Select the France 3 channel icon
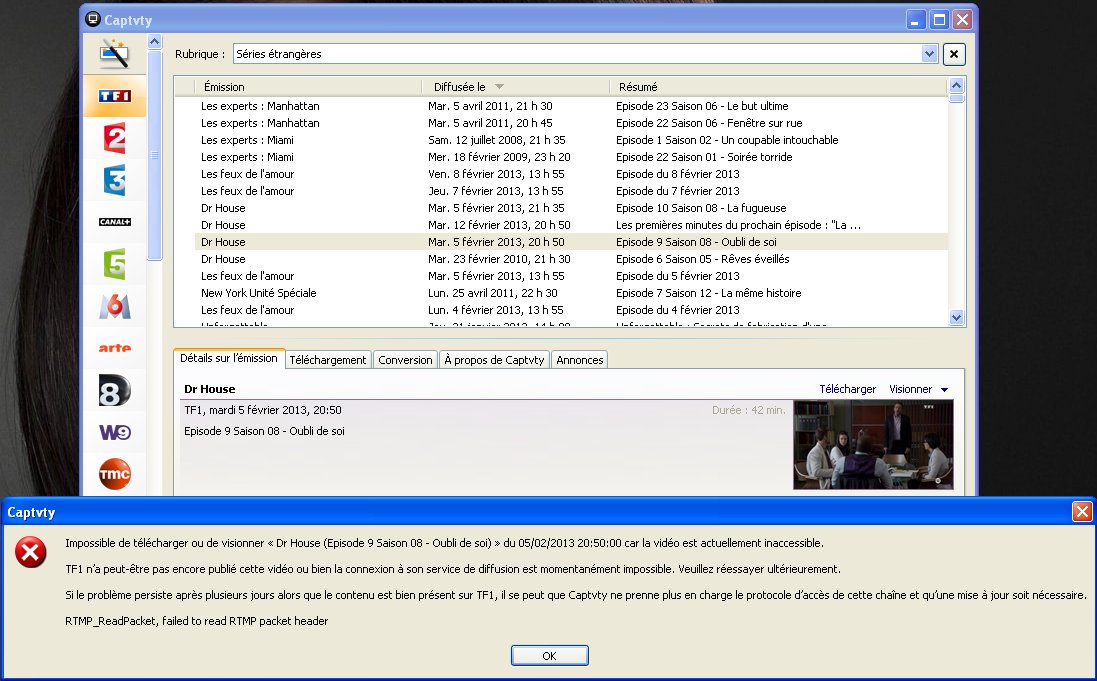 coord(115,180)
